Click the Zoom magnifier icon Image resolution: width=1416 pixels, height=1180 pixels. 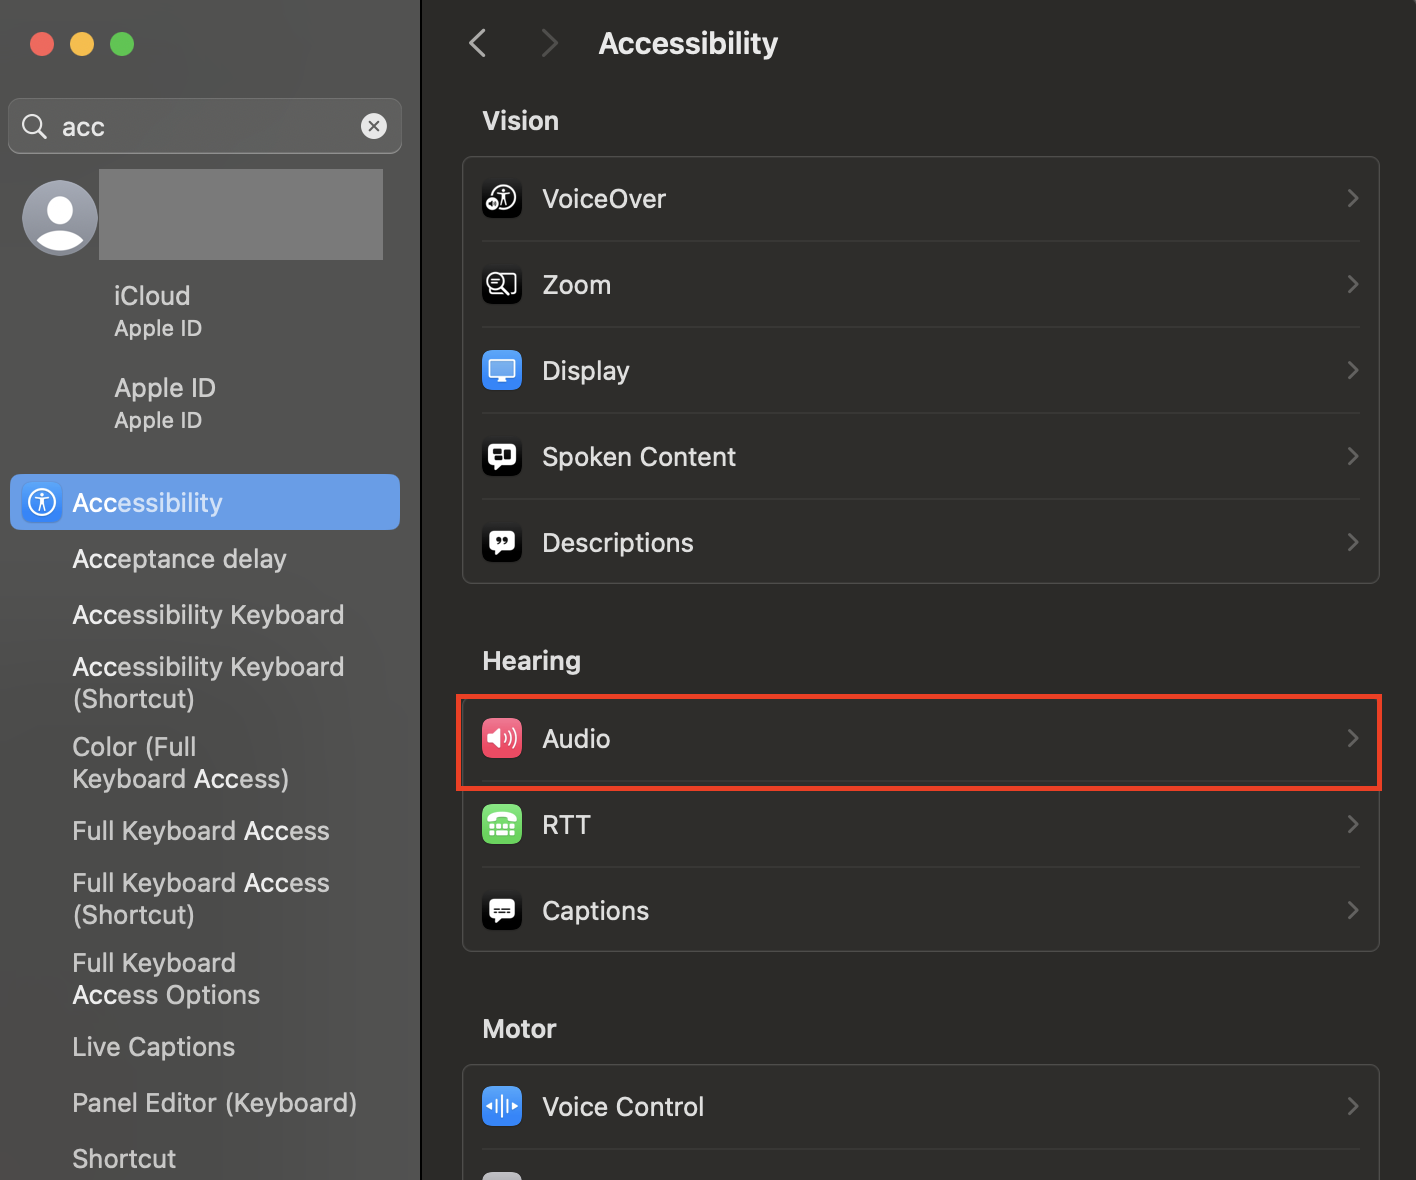(x=502, y=284)
